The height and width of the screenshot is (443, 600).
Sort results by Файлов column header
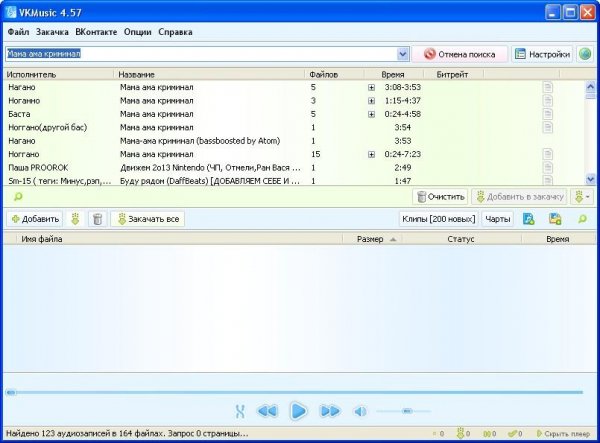pos(334,75)
